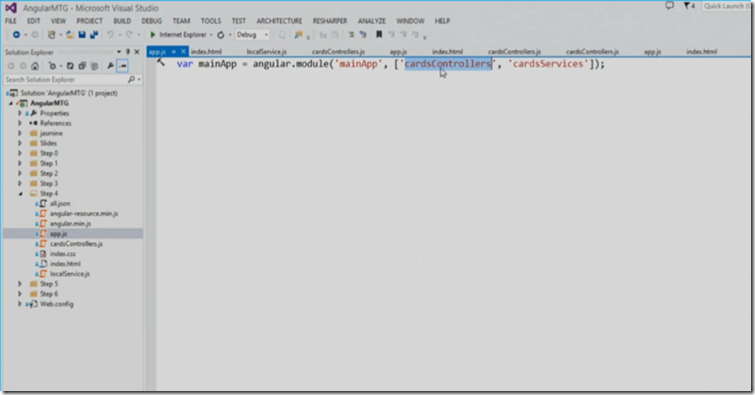This screenshot has height=395, width=755.
Task: Select angular-resource.min.js in Solution Explorer
Action: [x=84, y=214]
